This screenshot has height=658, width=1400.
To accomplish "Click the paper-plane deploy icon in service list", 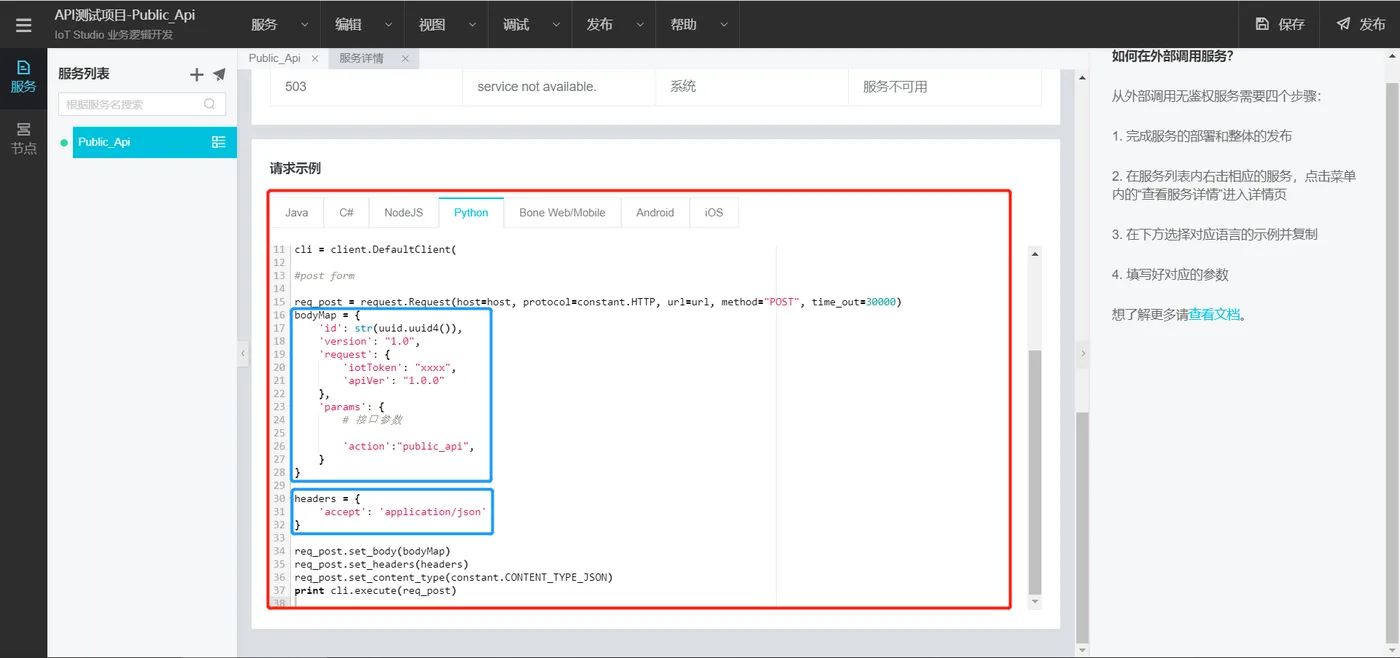I will (219, 74).
